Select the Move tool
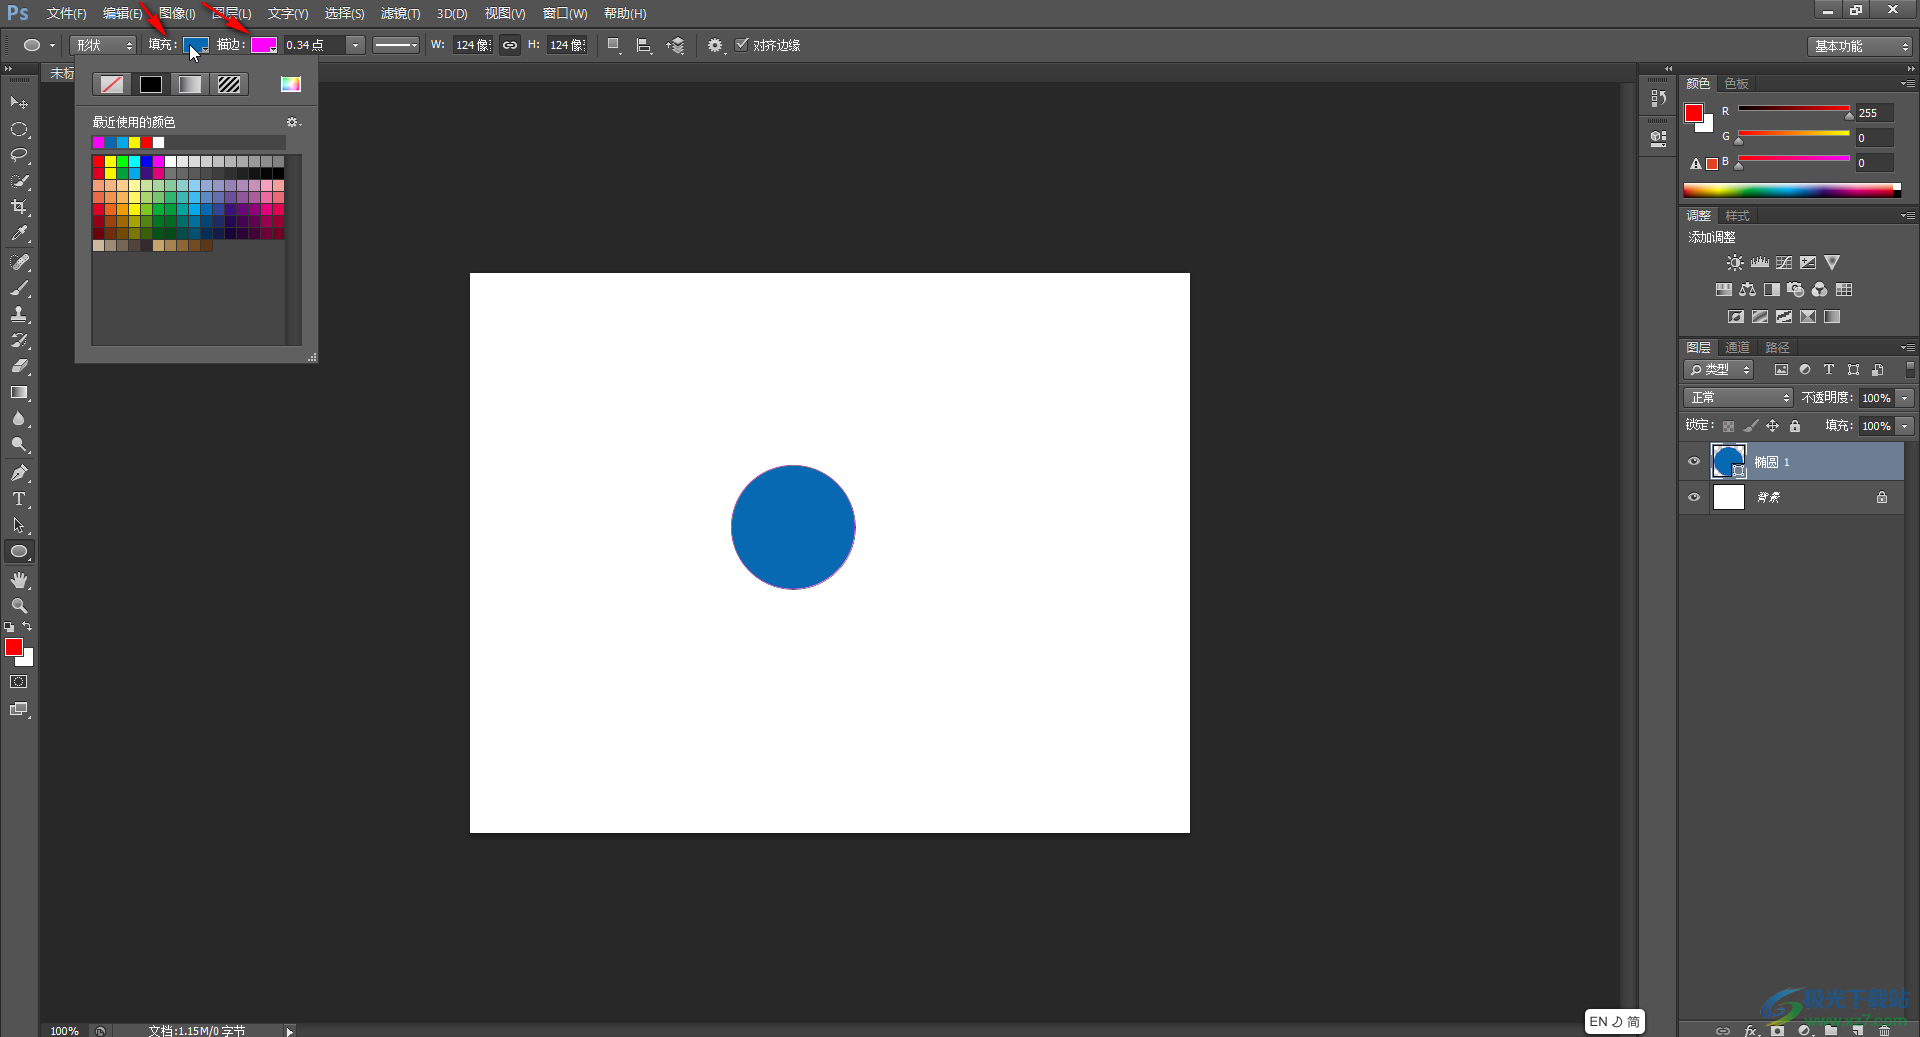The image size is (1920, 1037). click(19, 103)
